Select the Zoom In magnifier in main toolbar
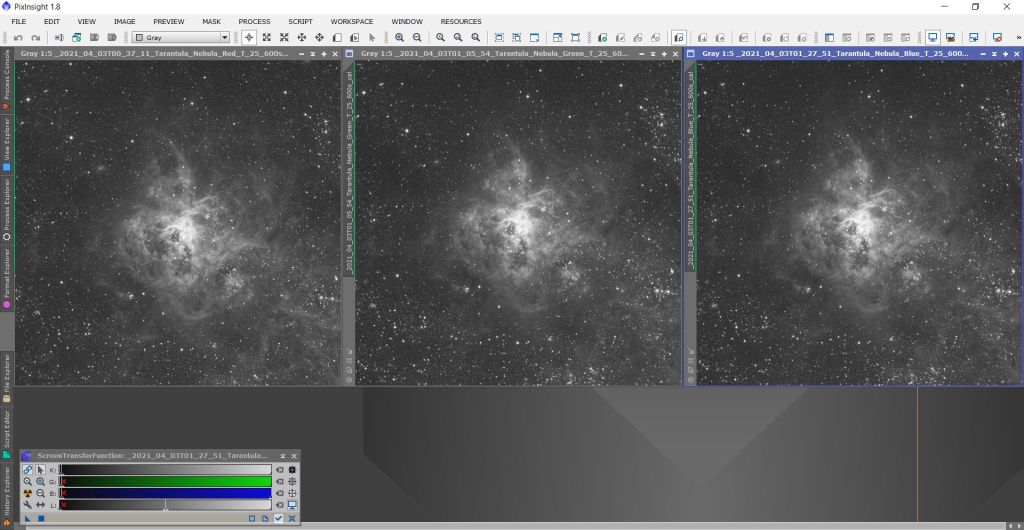The image size is (1024, 530). tap(400, 38)
